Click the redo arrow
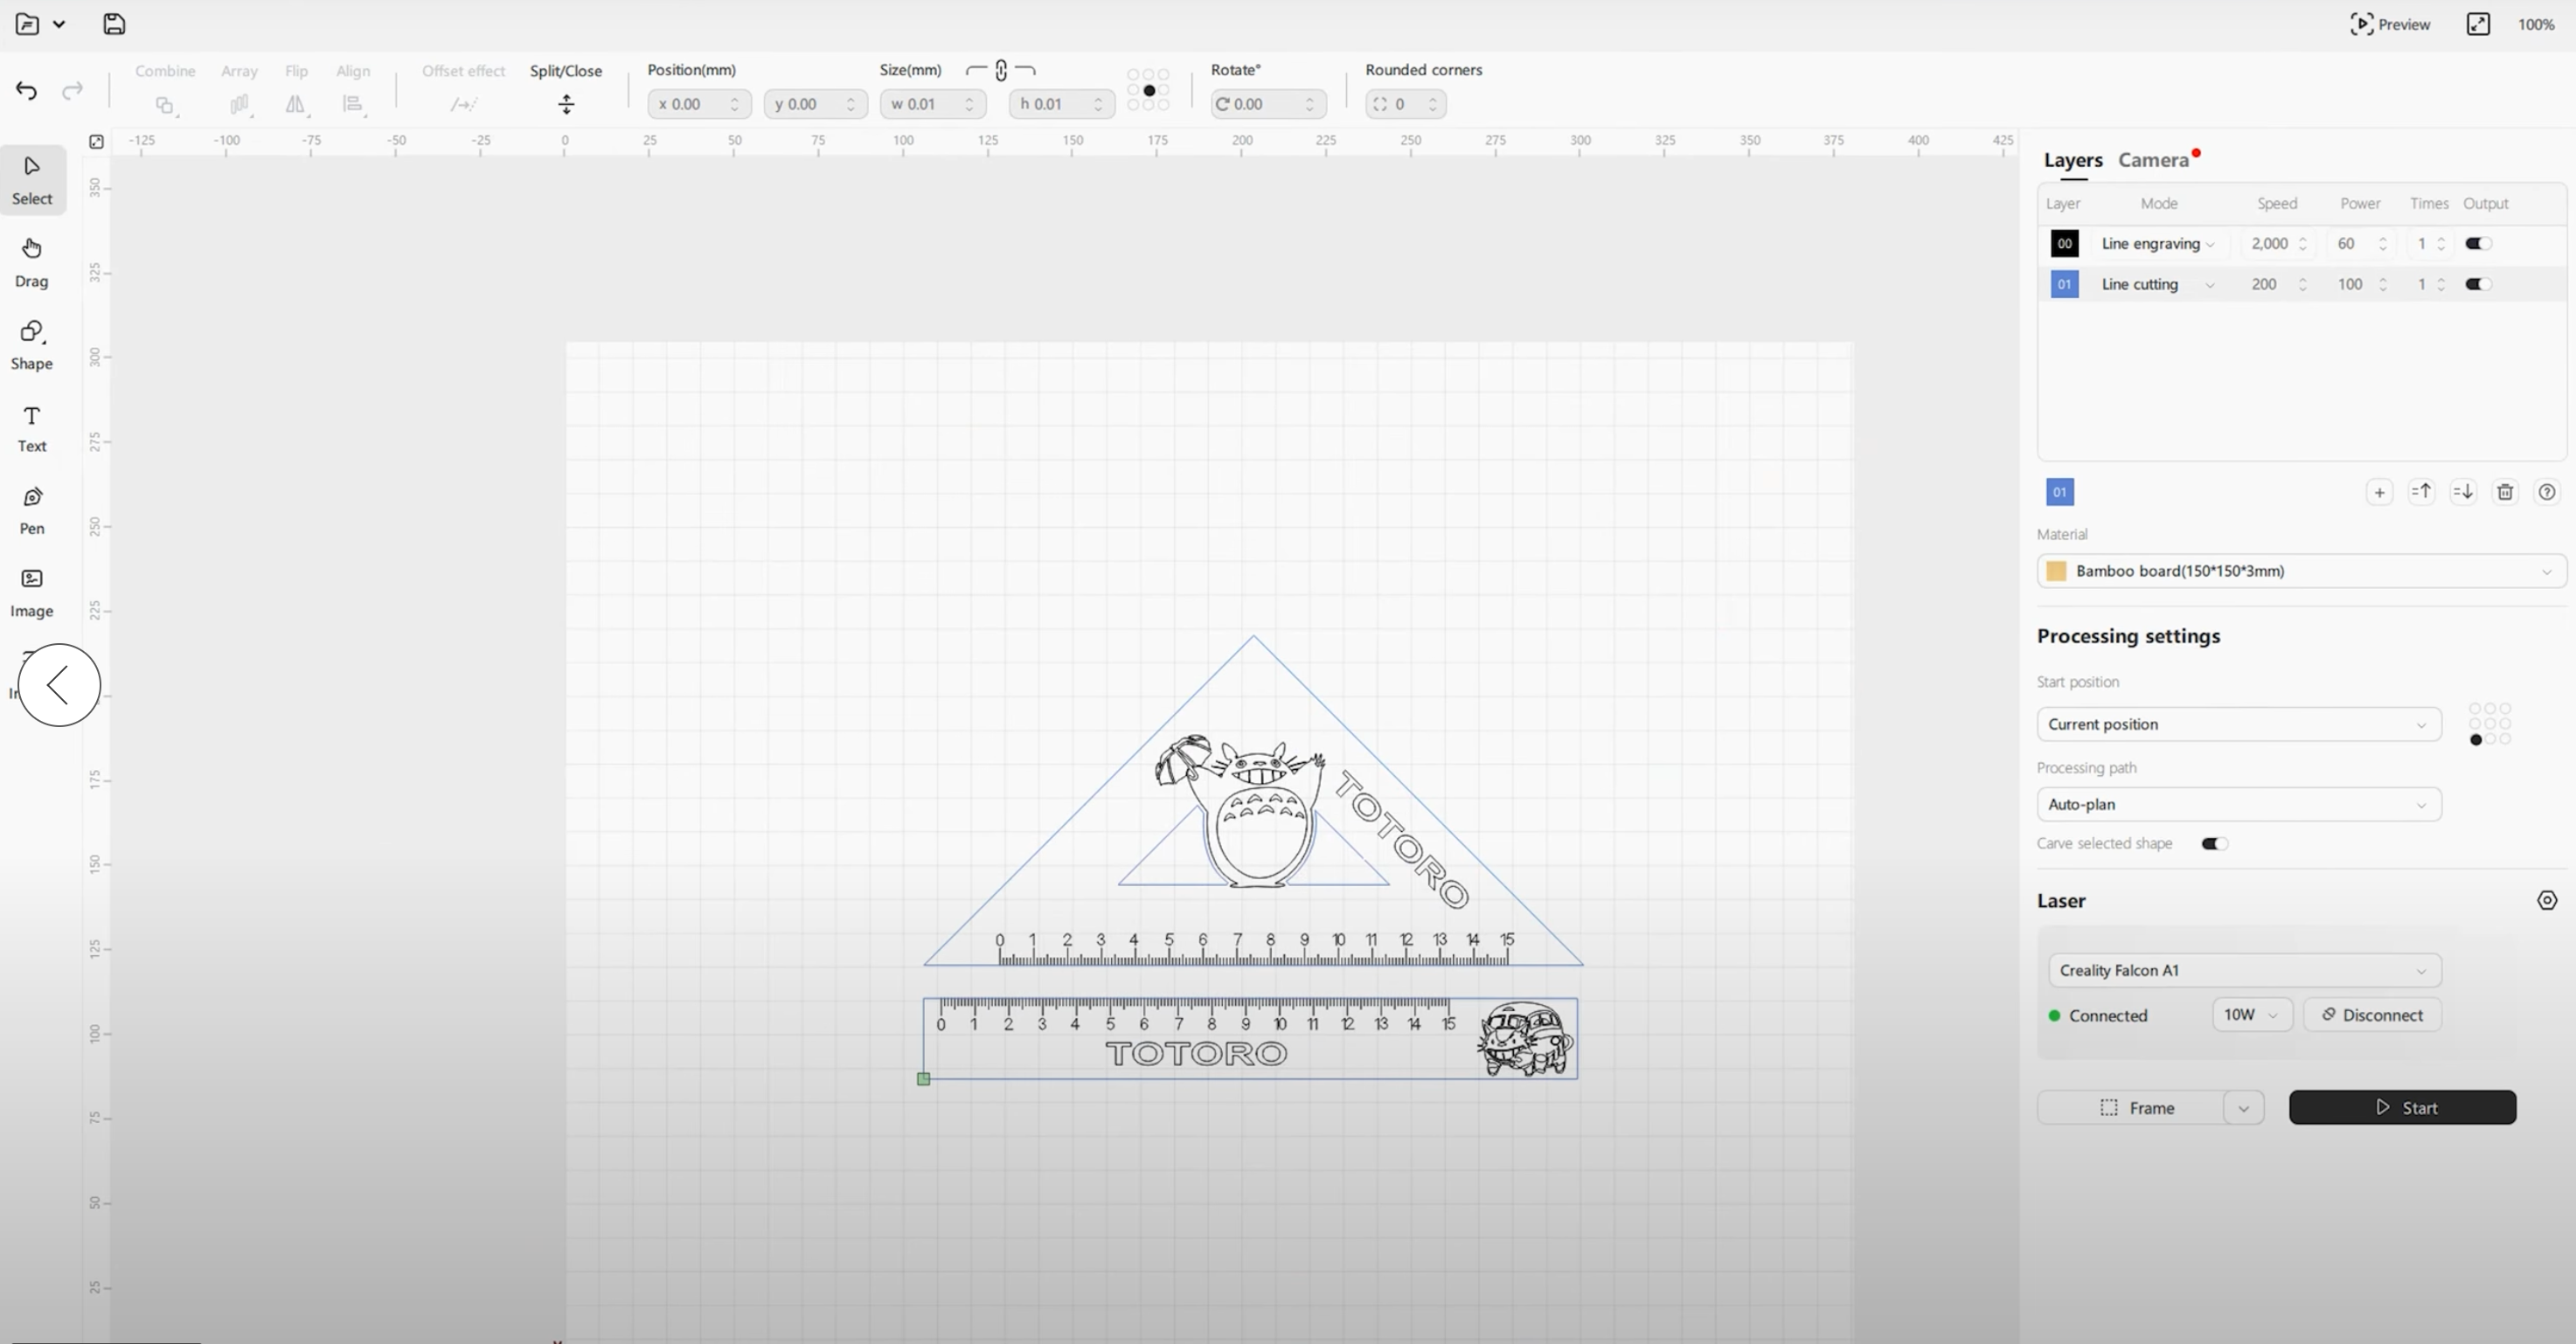 click(x=72, y=91)
